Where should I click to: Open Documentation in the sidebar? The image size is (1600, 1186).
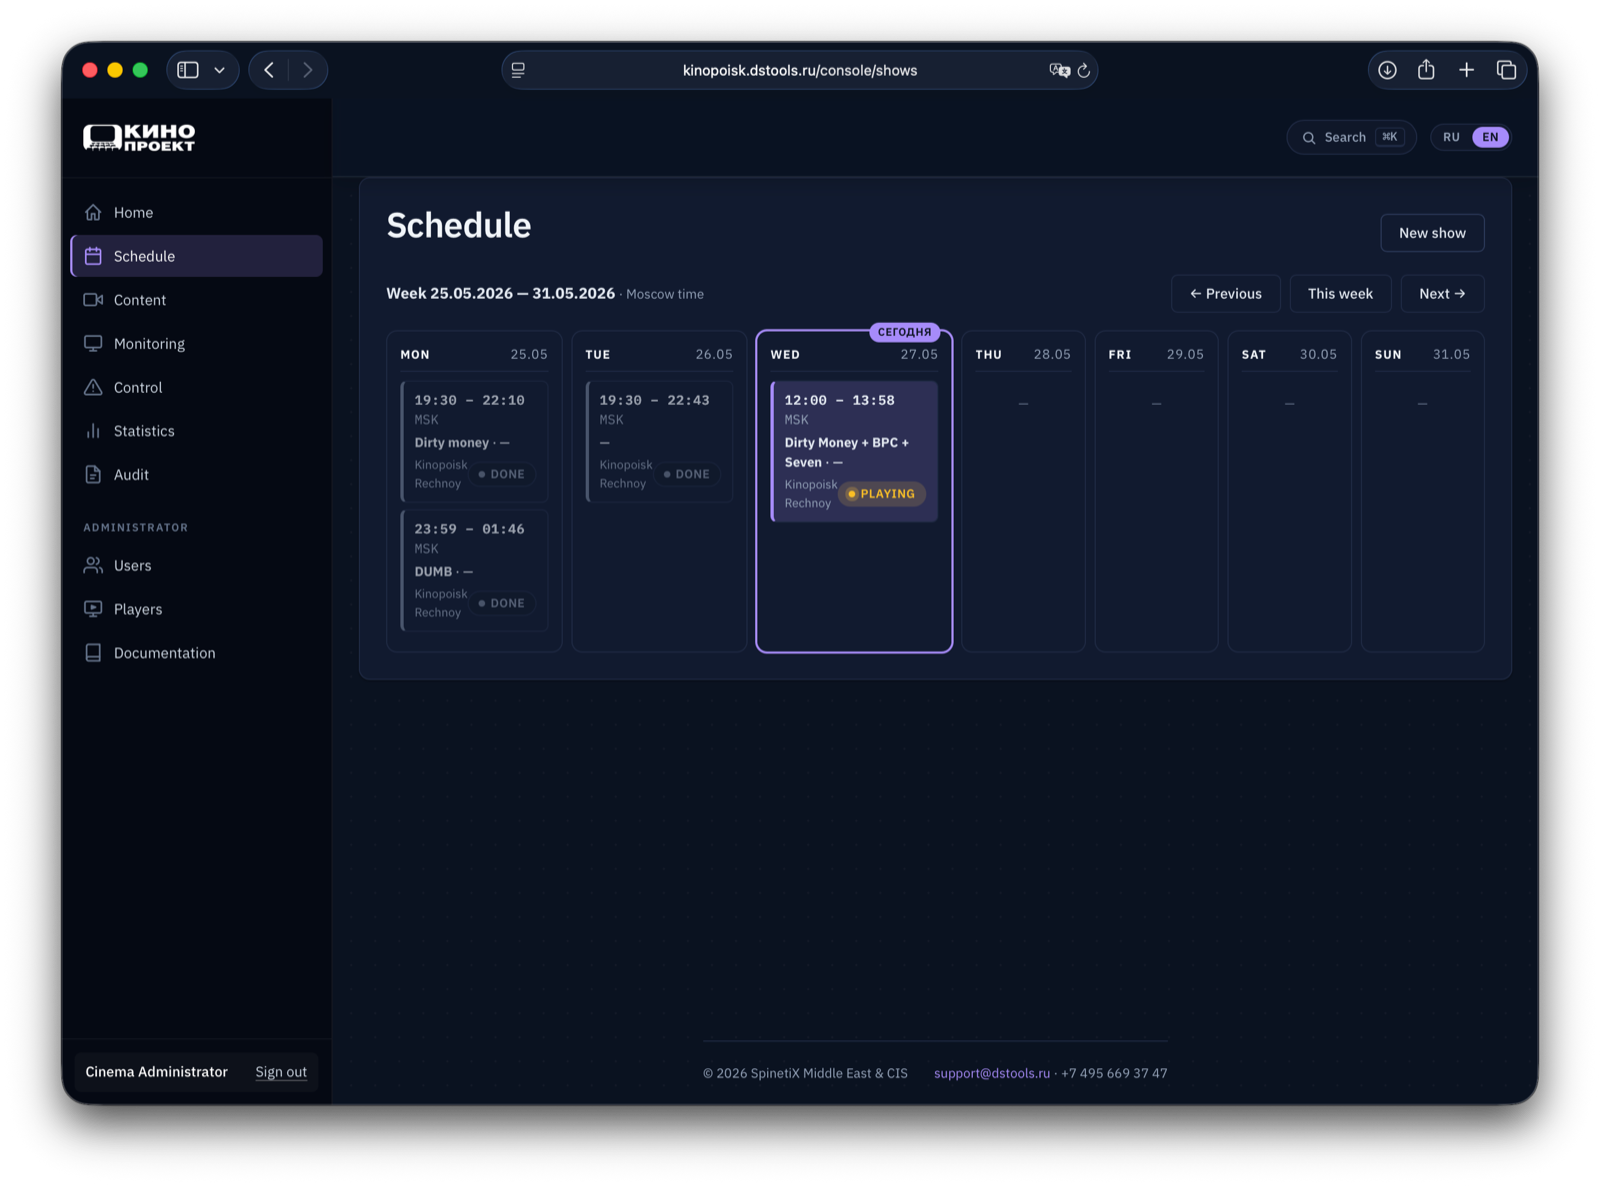pos(197,653)
